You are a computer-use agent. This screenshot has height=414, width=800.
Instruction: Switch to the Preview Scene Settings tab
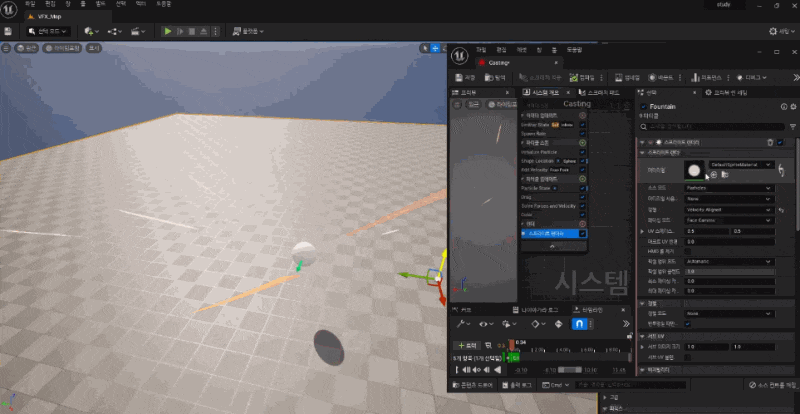727,92
